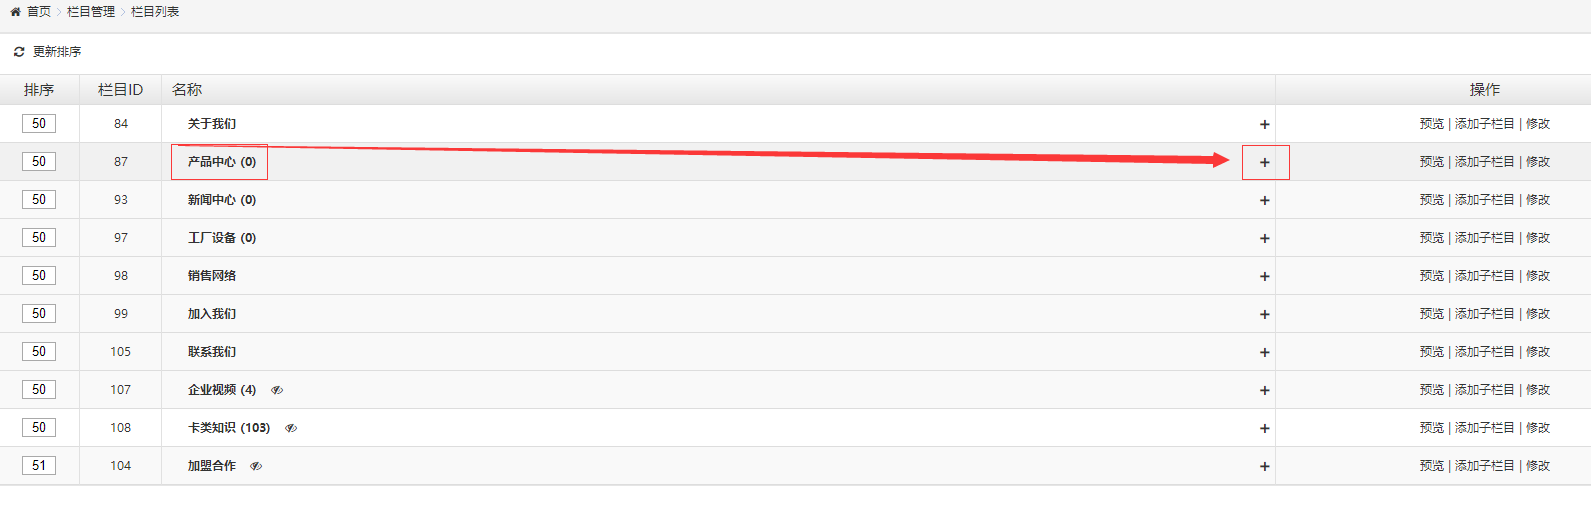Toggle visibility eye icon for 企业视频
Image resolution: width=1591 pixels, height=510 pixels.
pyautogui.click(x=277, y=390)
